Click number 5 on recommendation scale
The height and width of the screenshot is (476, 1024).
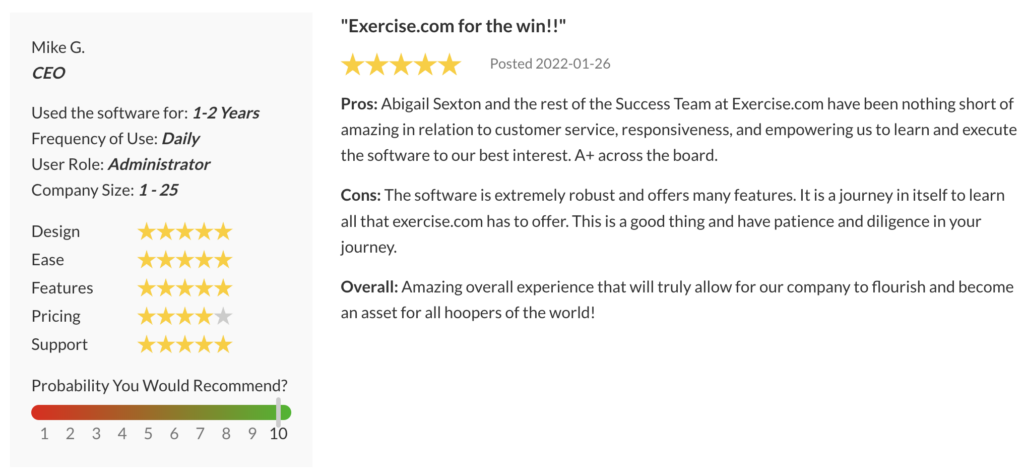[148, 434]
